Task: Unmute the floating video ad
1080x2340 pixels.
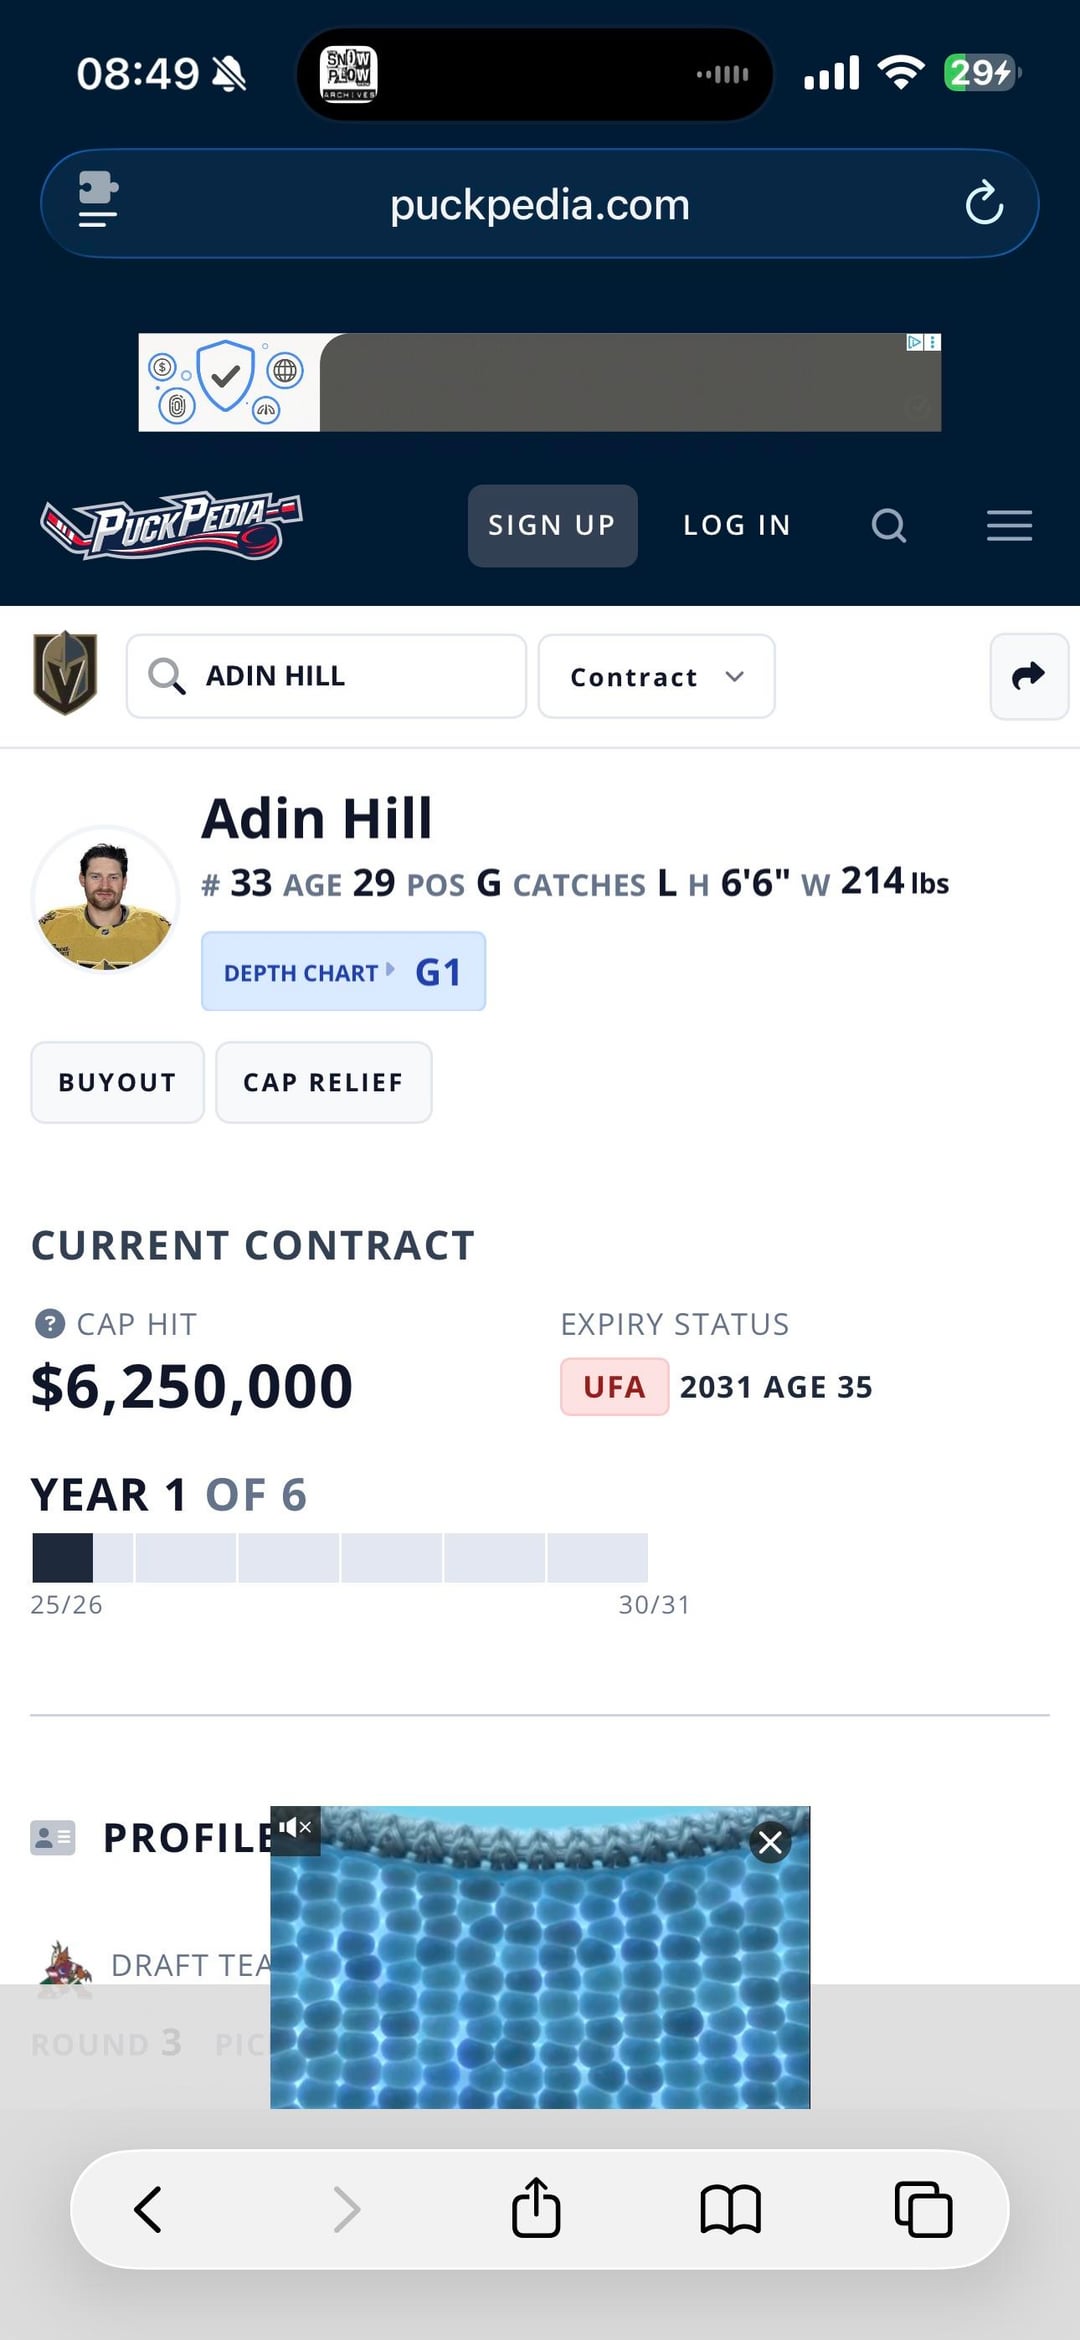Action: tap(294, 1829)
